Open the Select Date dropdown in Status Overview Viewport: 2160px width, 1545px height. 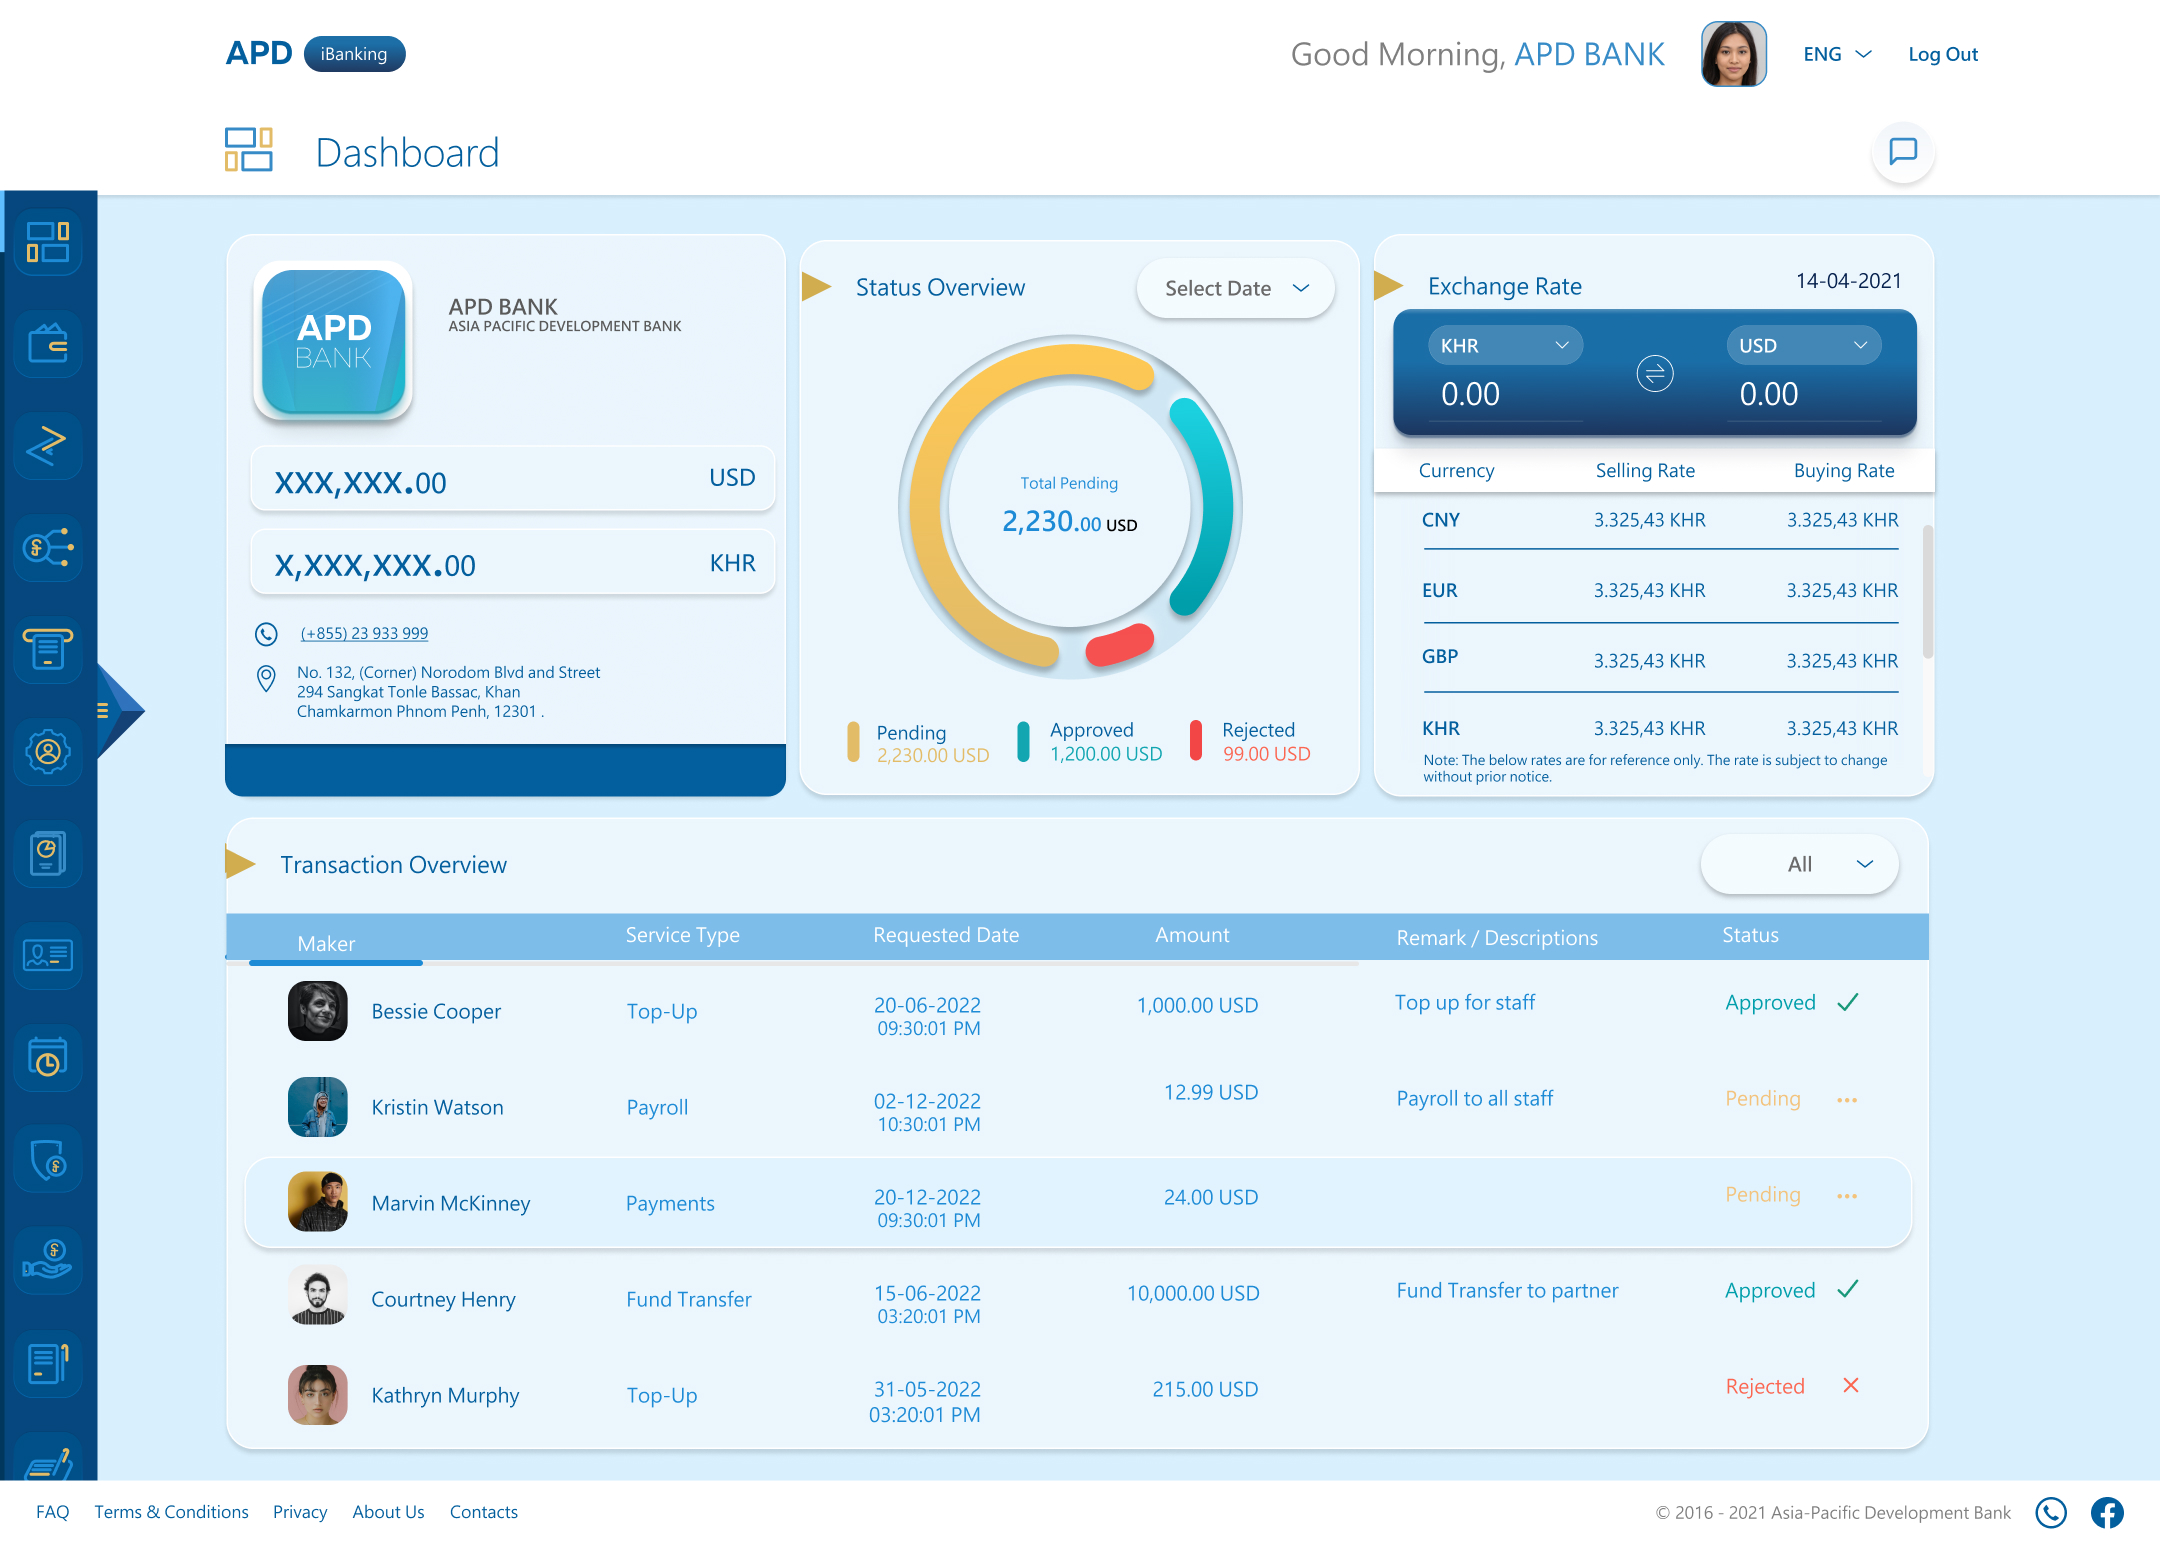coord(1235,288)
